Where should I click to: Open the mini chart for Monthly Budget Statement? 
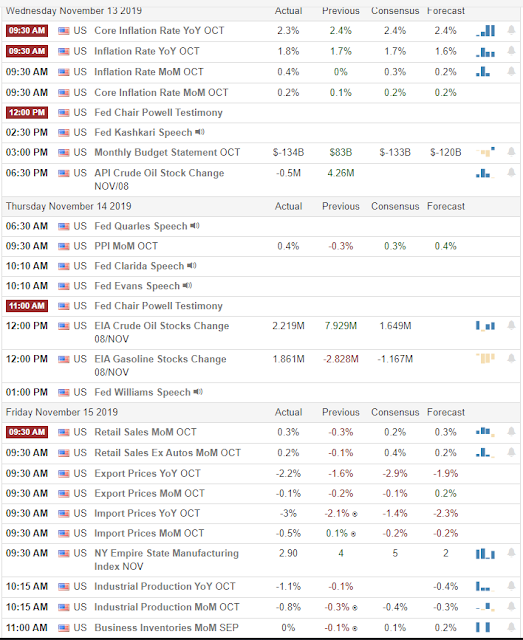coord(485,152)
